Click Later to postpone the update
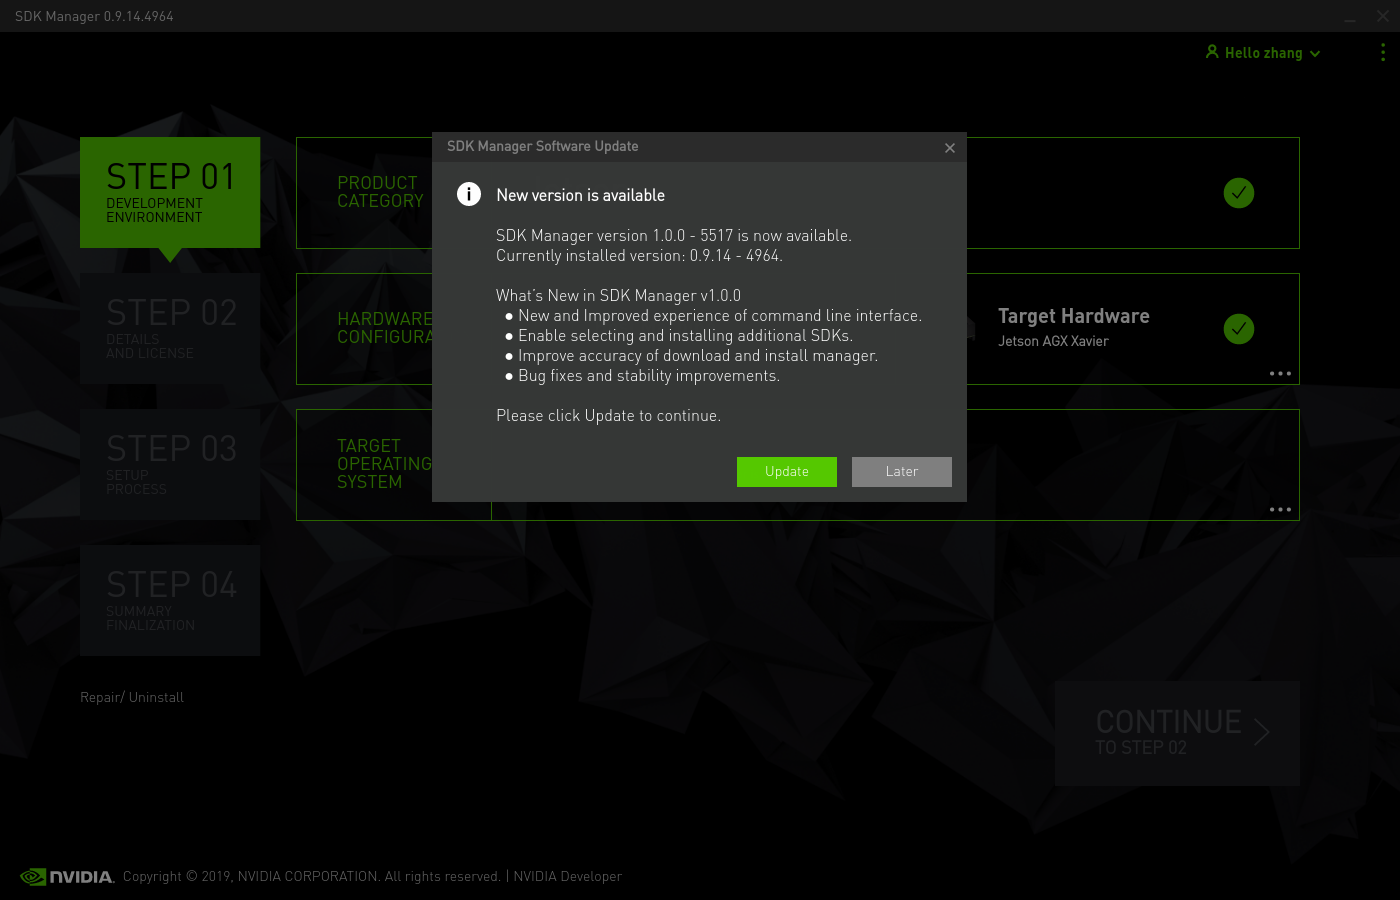This screenshot has width=1400, height=900. [901, 472]
